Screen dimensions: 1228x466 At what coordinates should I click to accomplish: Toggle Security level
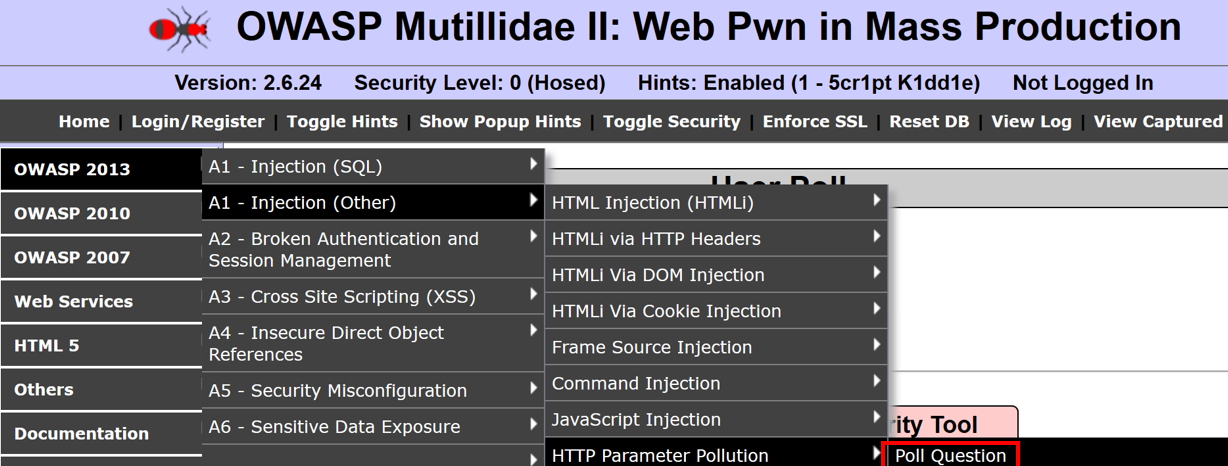click(x=671, y=122)
